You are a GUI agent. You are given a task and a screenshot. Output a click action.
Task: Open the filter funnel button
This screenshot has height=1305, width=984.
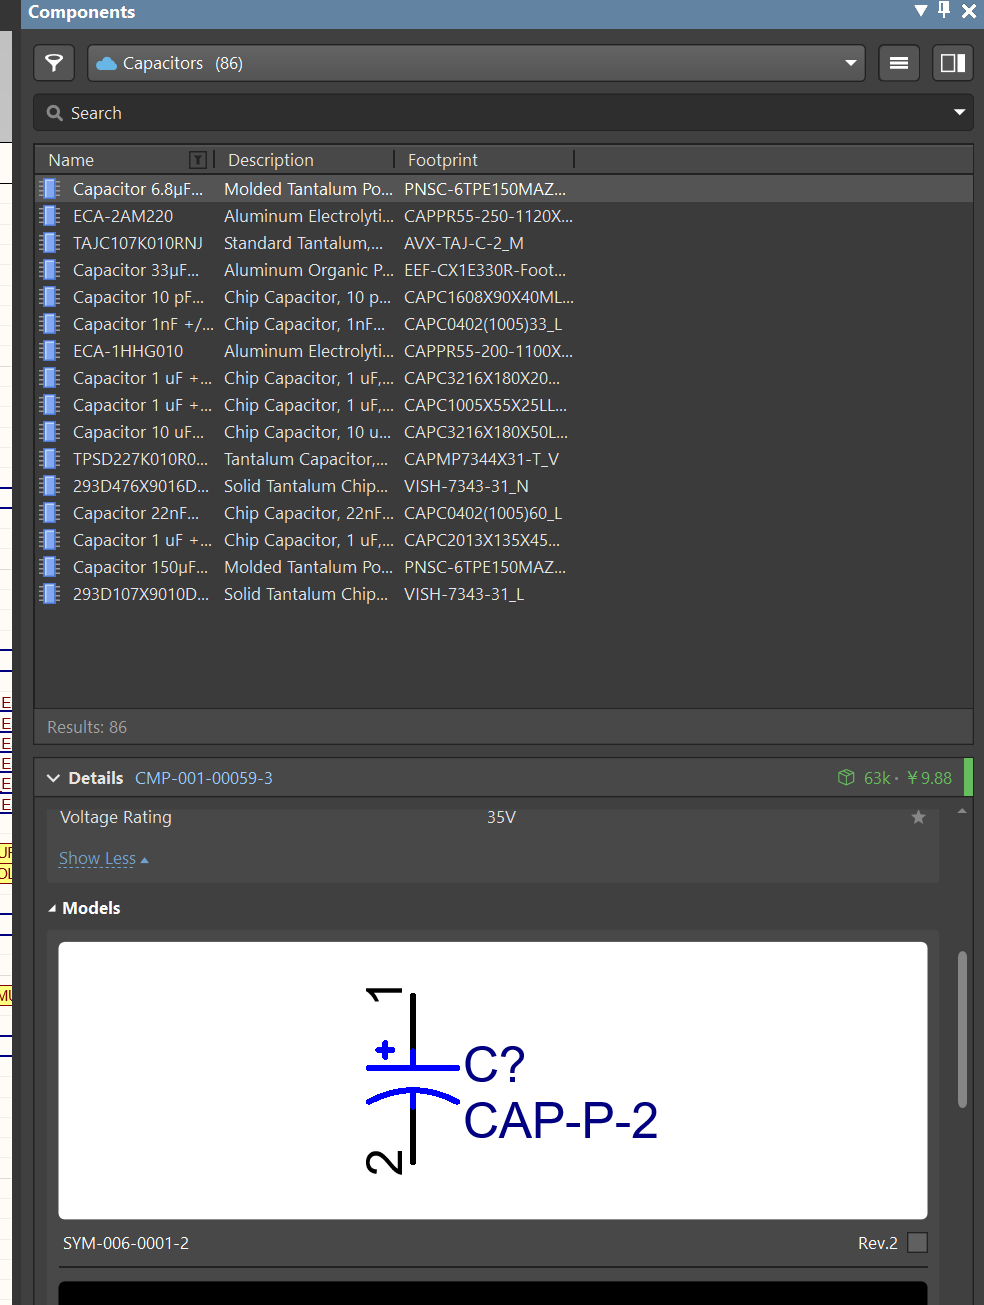55,63
